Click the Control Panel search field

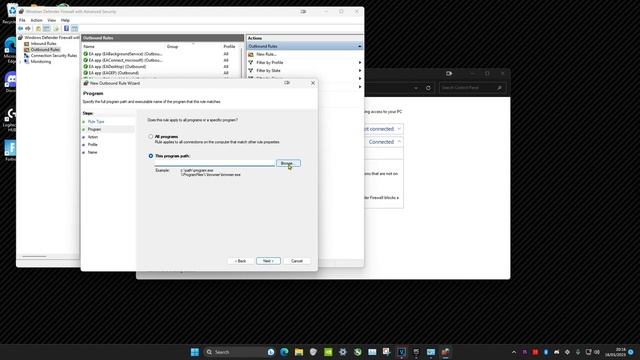pos(473,88)
